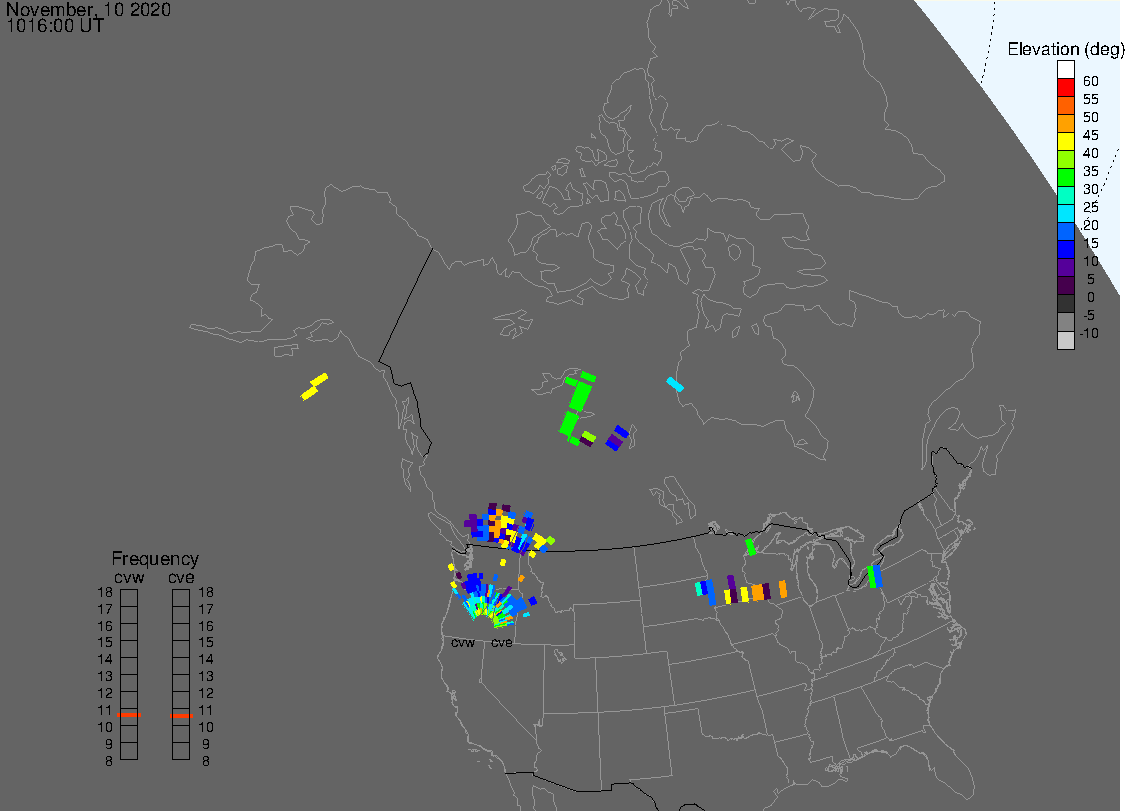Screen dimensions: 1125x811
Task: Pick the pure blue 10–15 elevation swatch
Action: point(1065,250)
